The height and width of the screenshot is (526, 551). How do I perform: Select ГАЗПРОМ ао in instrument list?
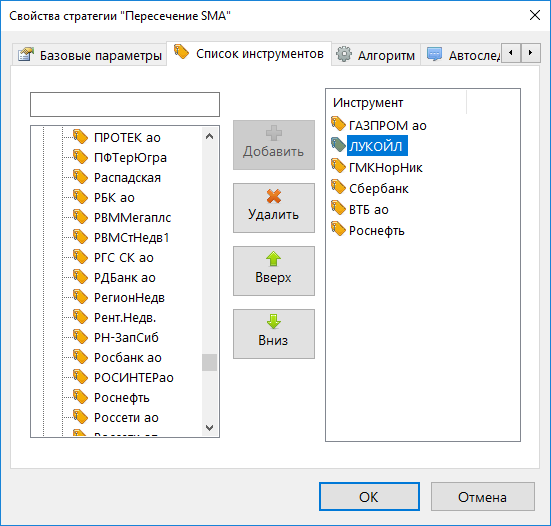pos(388,125)
